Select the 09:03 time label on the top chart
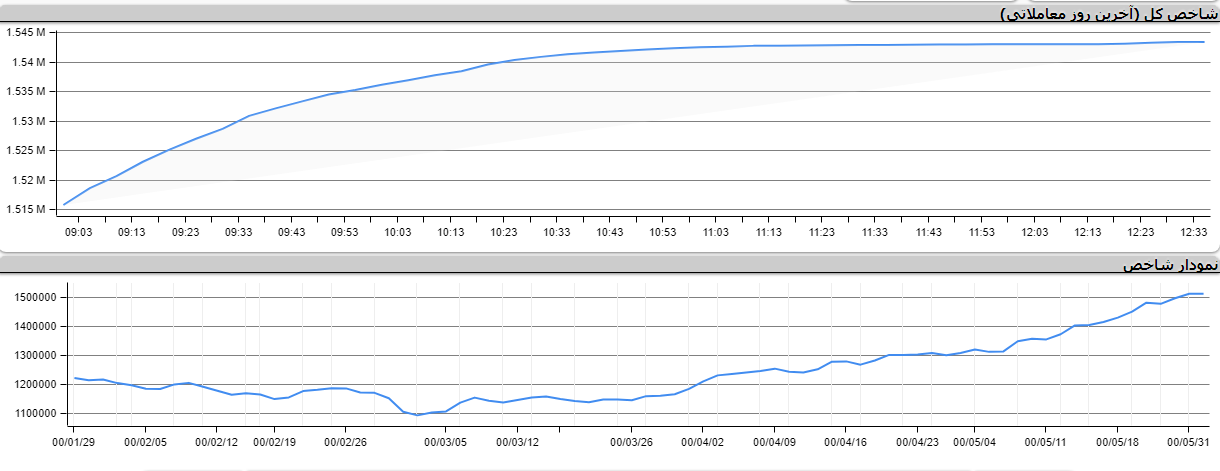This screenshot has height=471, width=1220. (x=79, y=232)
